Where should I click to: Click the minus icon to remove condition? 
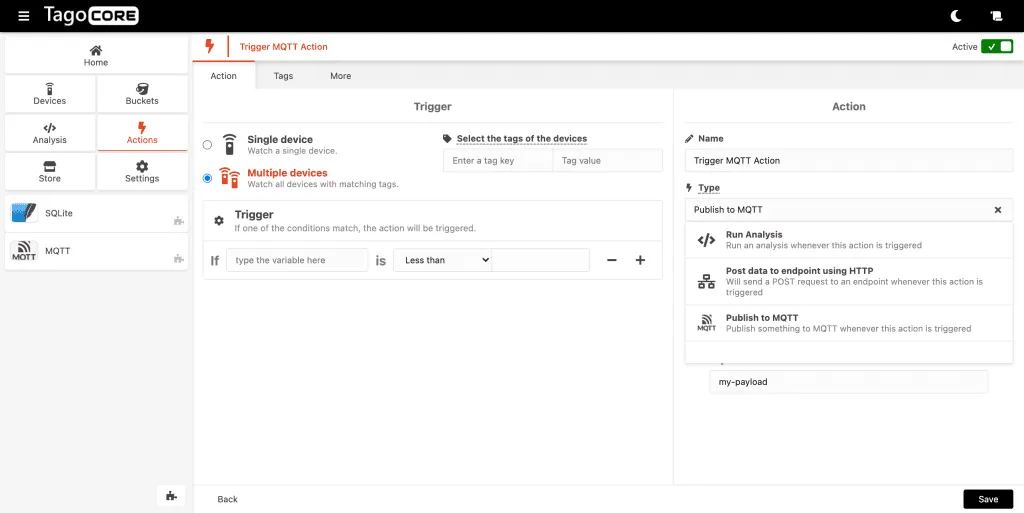click(612, 260)
